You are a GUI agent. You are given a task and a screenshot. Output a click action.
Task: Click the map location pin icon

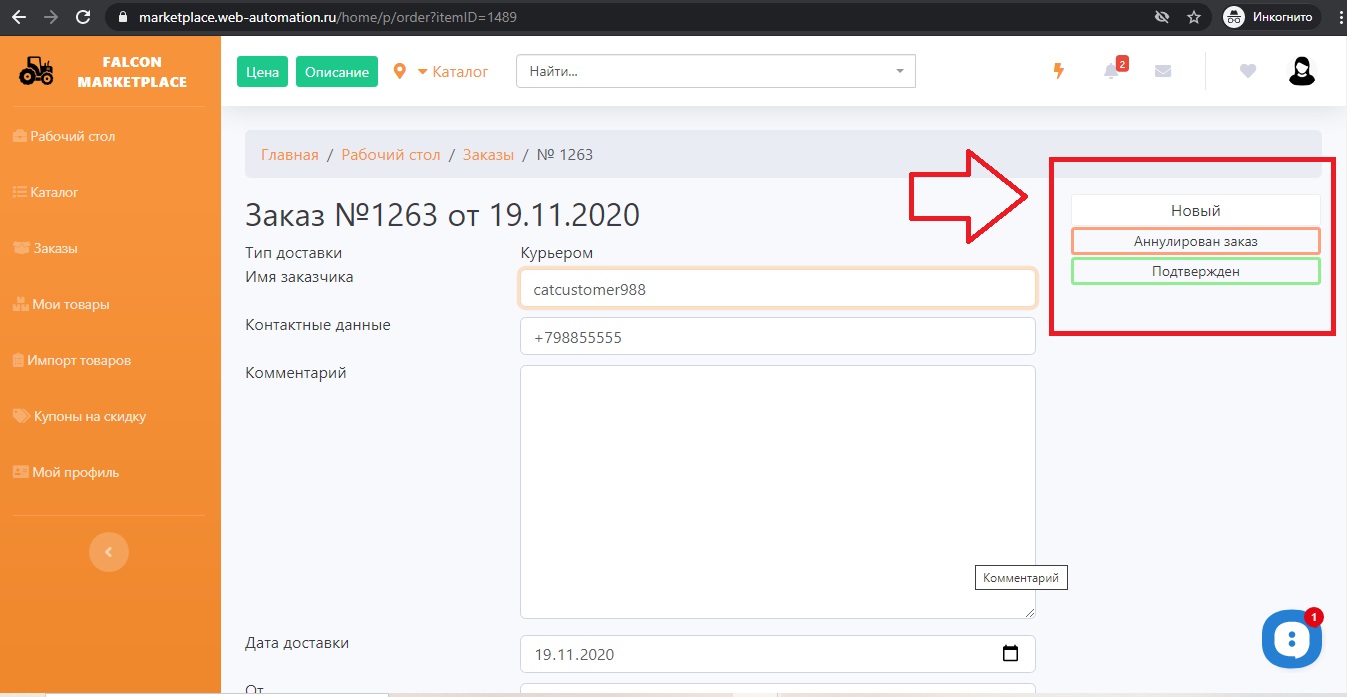point(400,72)
